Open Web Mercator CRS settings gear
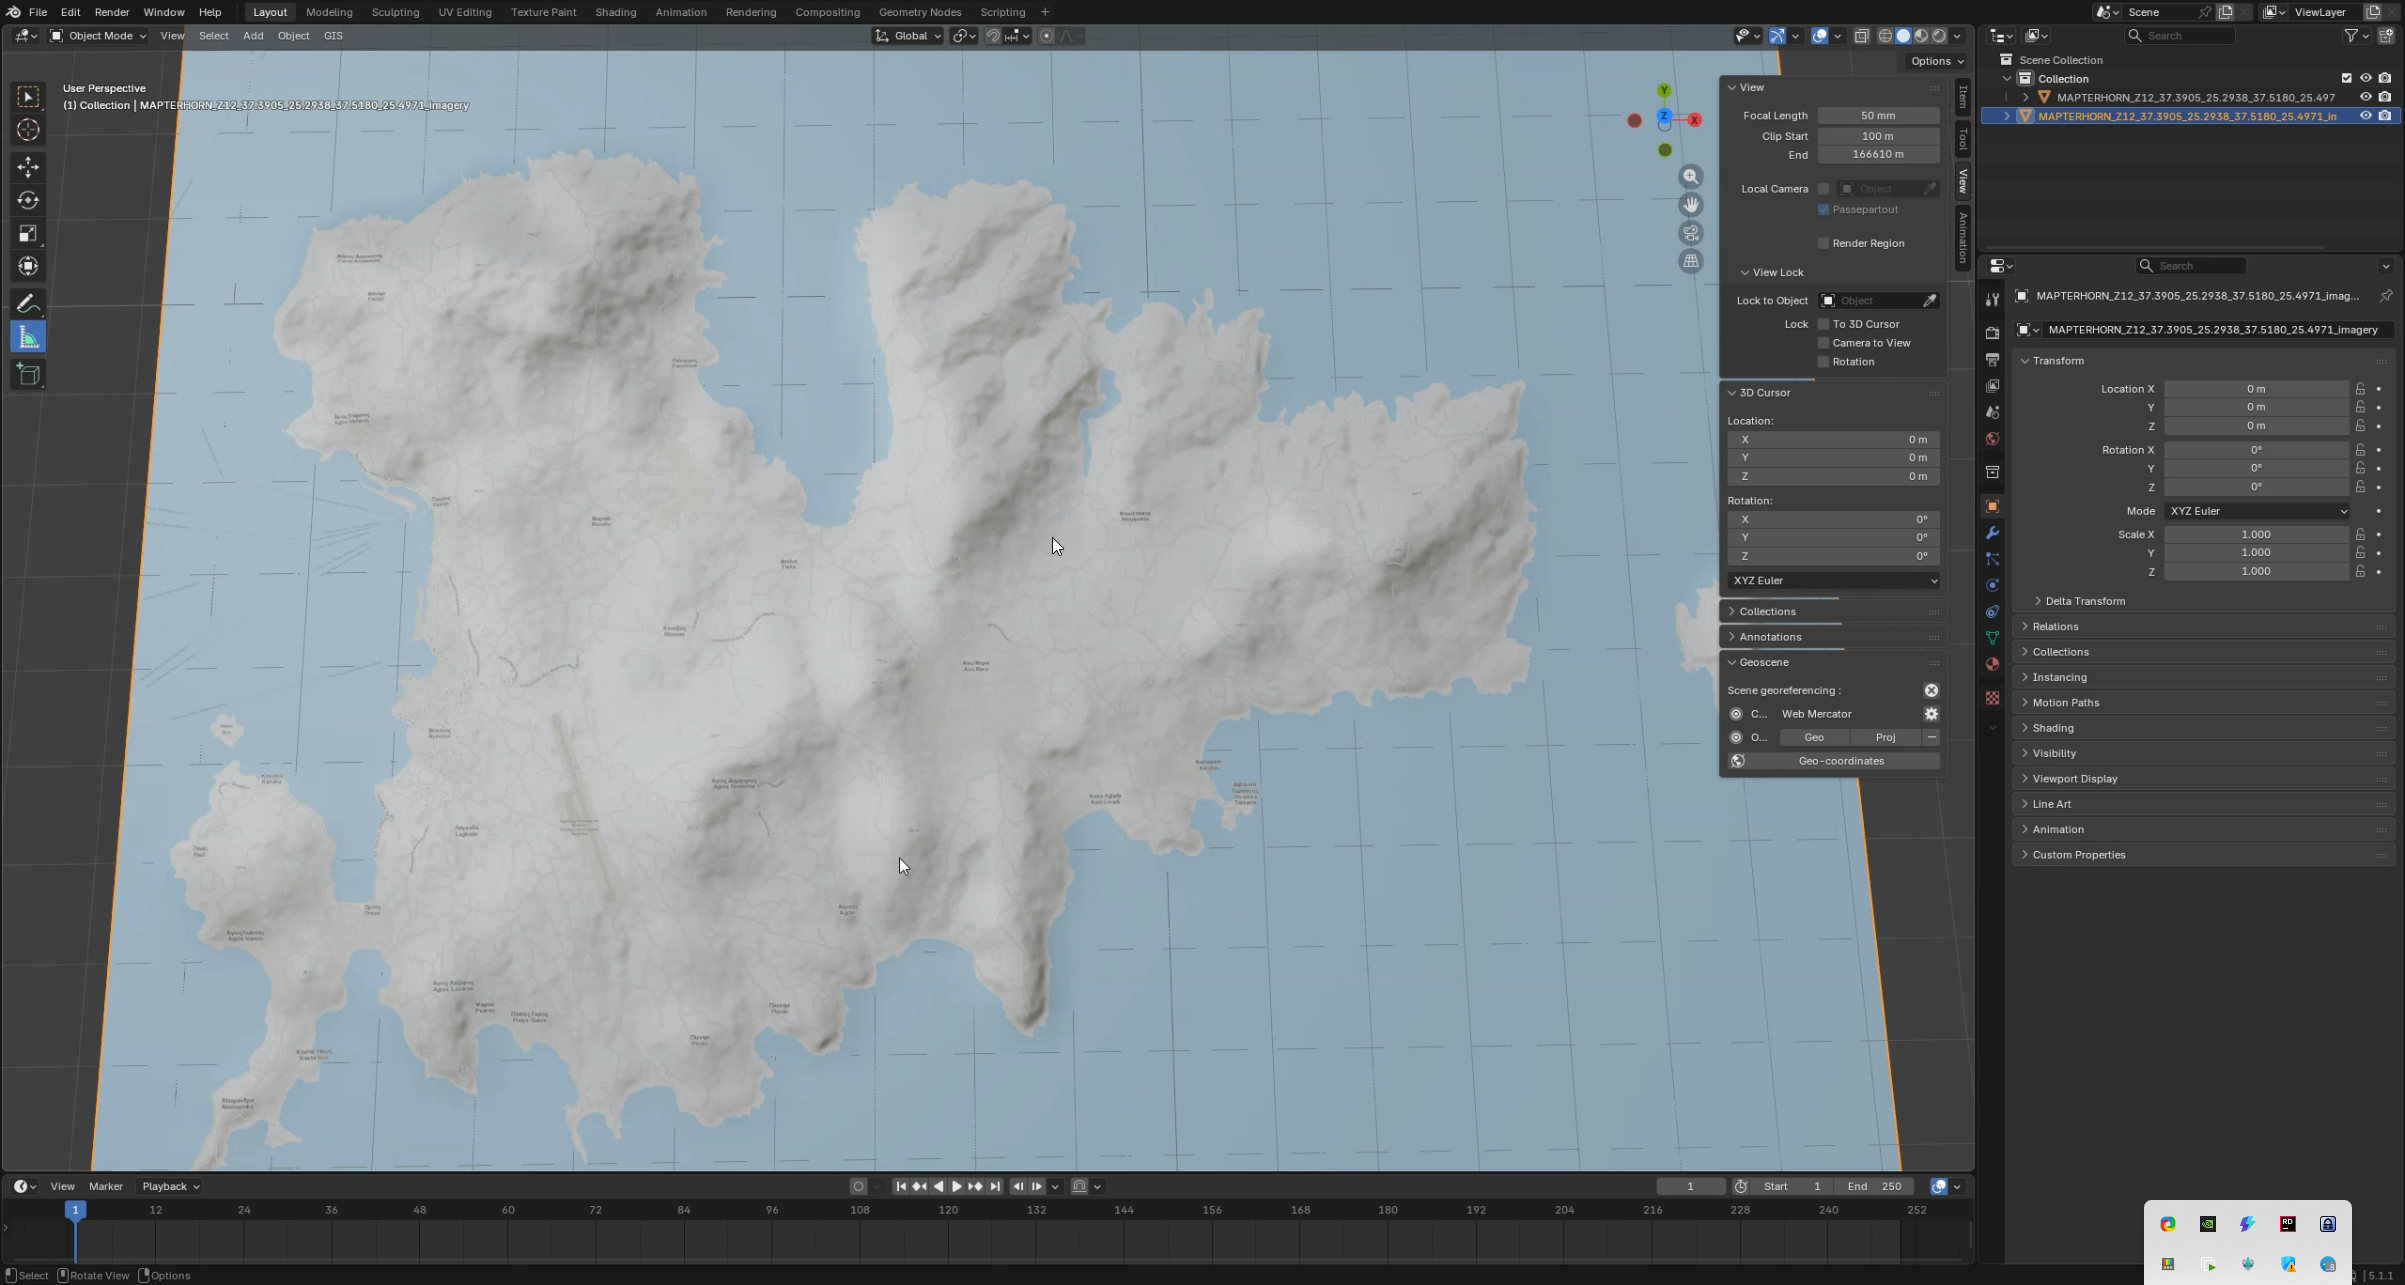The image size is (2405, 1285). pyautogui.click(x=1931, y=714)
